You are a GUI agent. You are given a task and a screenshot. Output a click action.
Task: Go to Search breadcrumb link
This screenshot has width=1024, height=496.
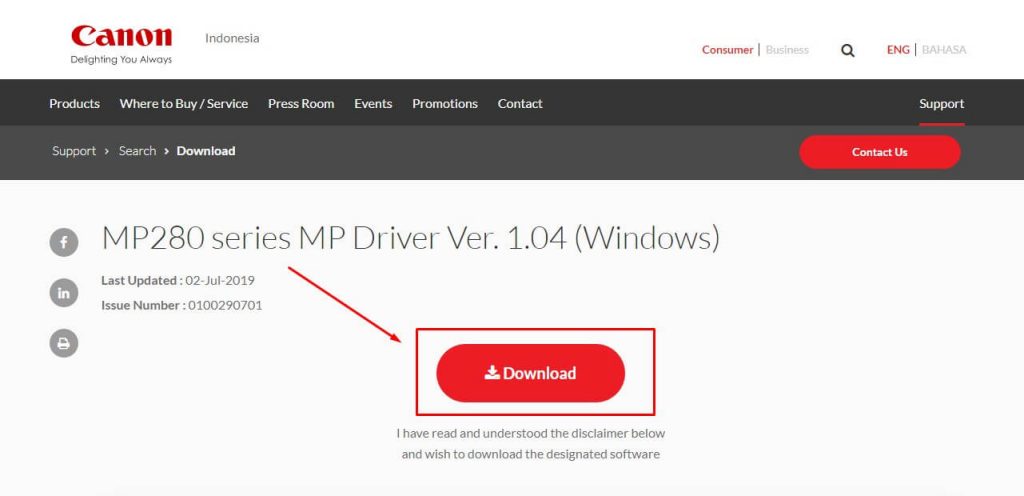(x=137, y=151)
